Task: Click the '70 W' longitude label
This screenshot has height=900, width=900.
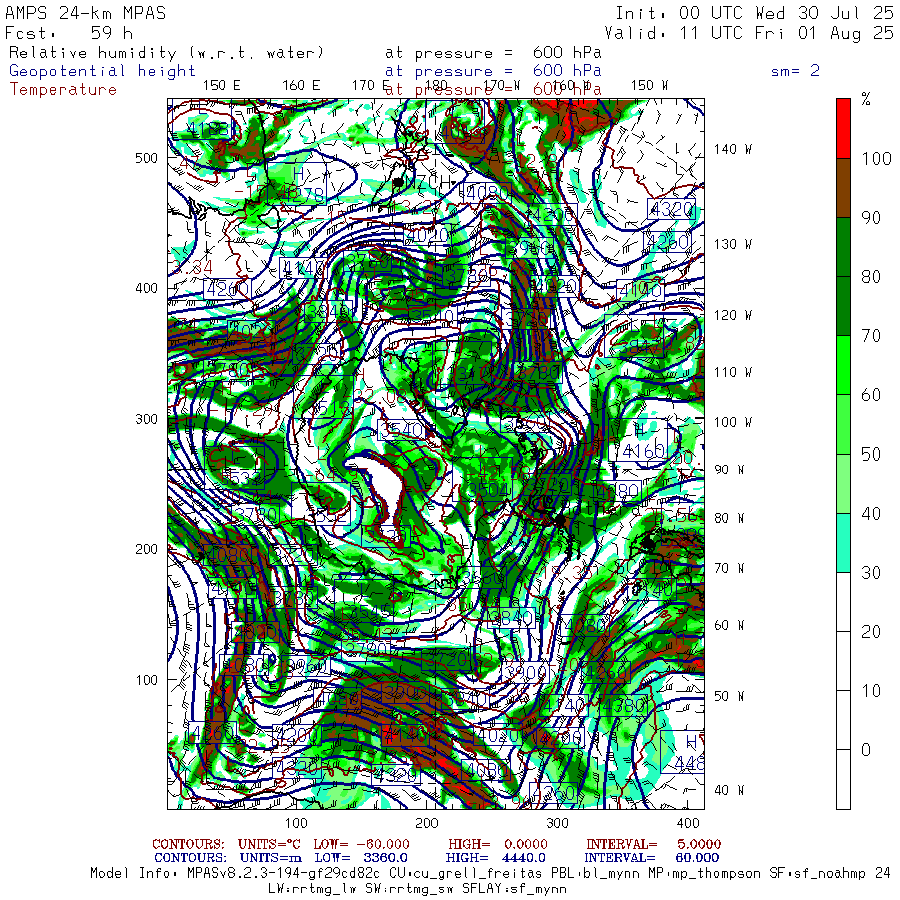Action: (728, 568)
